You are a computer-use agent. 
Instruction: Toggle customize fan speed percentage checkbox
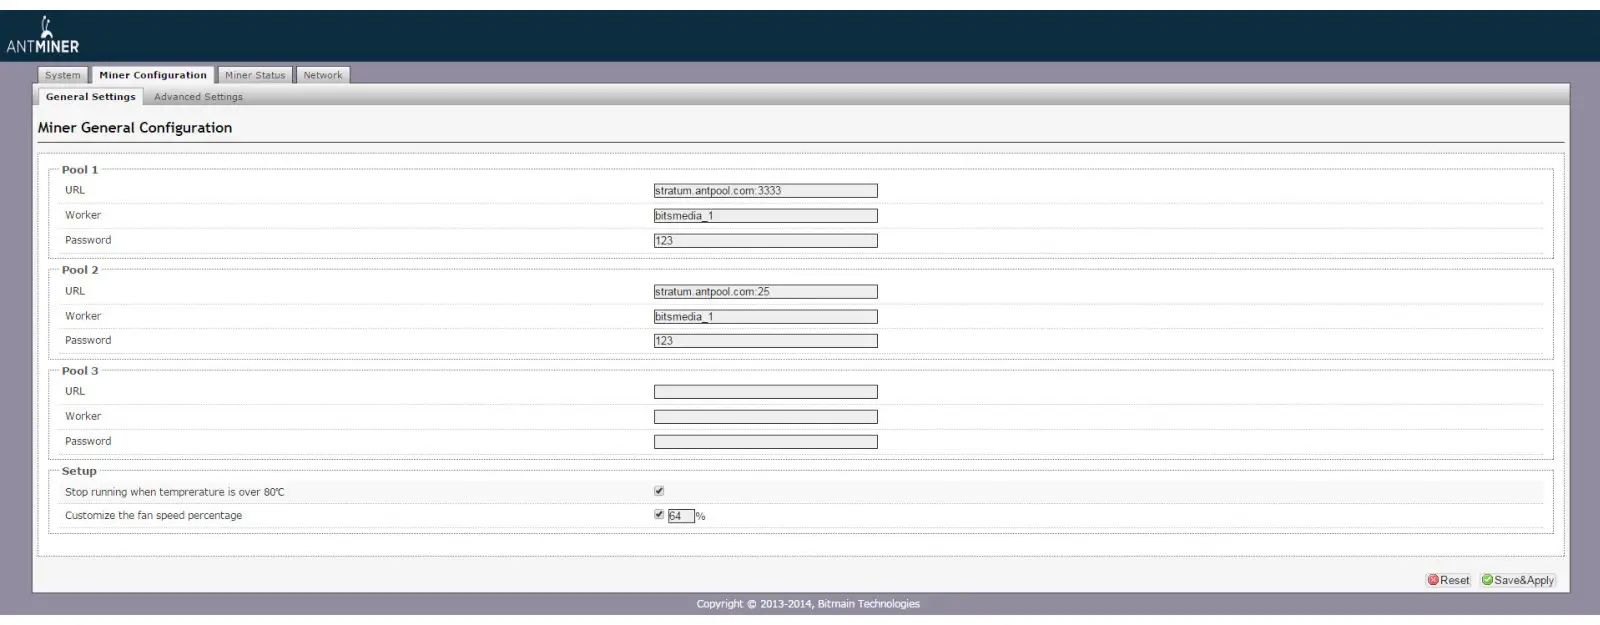click(x=659, y=515)
